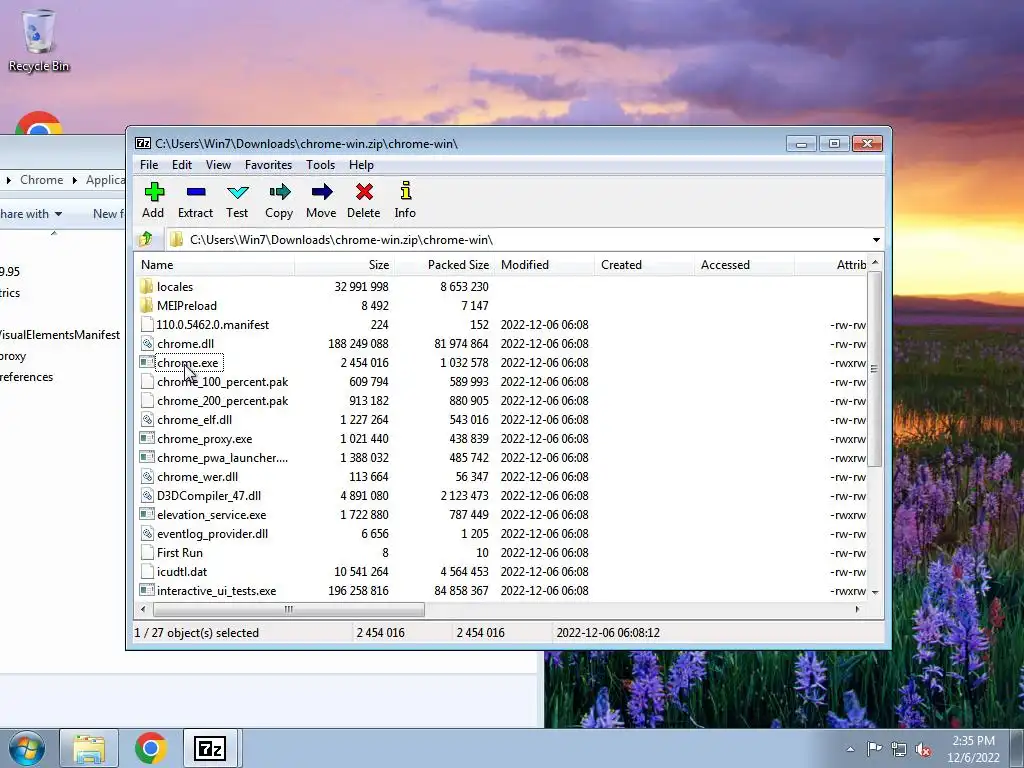
Task: Click the 7-Zip taskbar button
Action: pos(210,748)
